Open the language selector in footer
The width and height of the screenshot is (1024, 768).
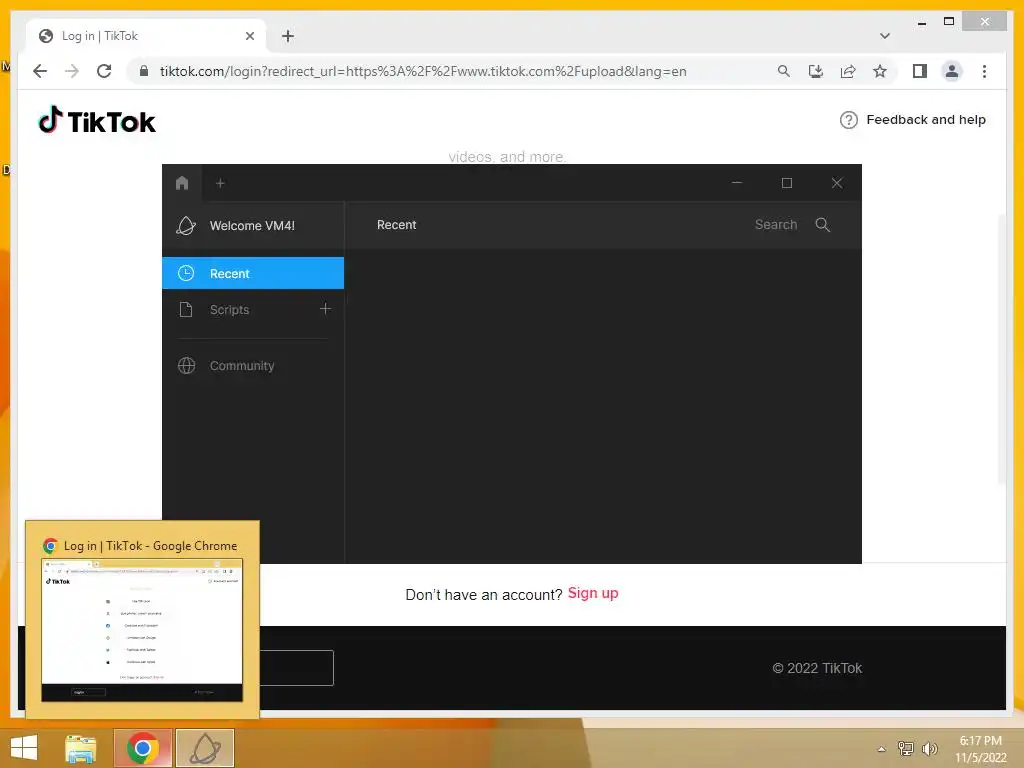click(296, 667)
